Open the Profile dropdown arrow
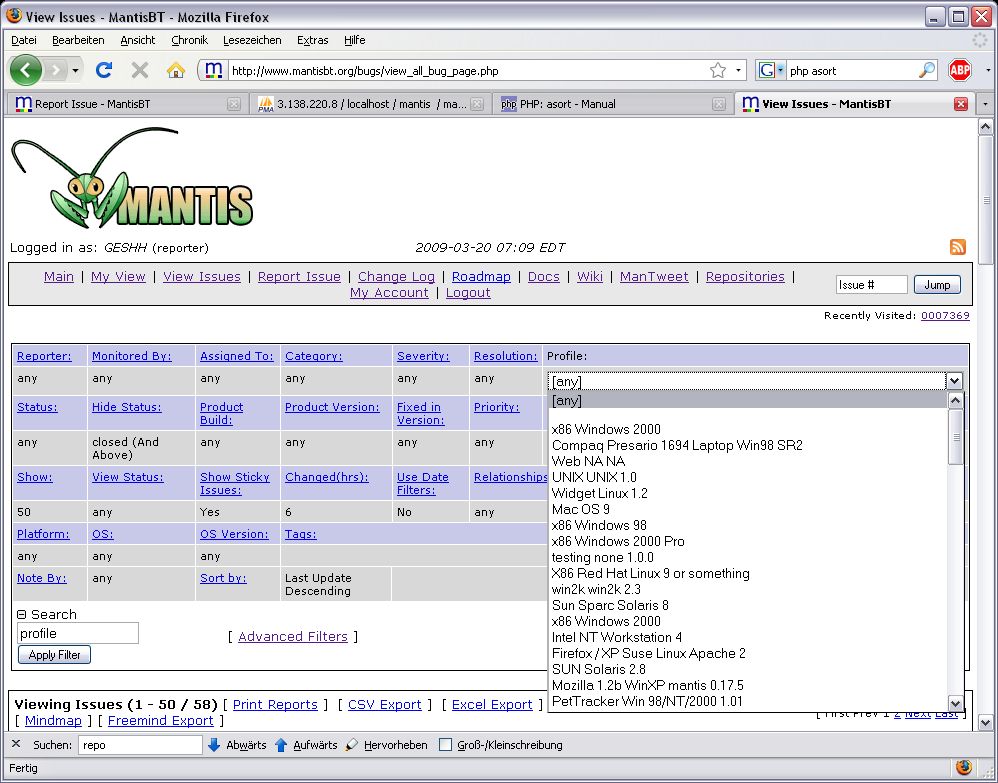 954,381
